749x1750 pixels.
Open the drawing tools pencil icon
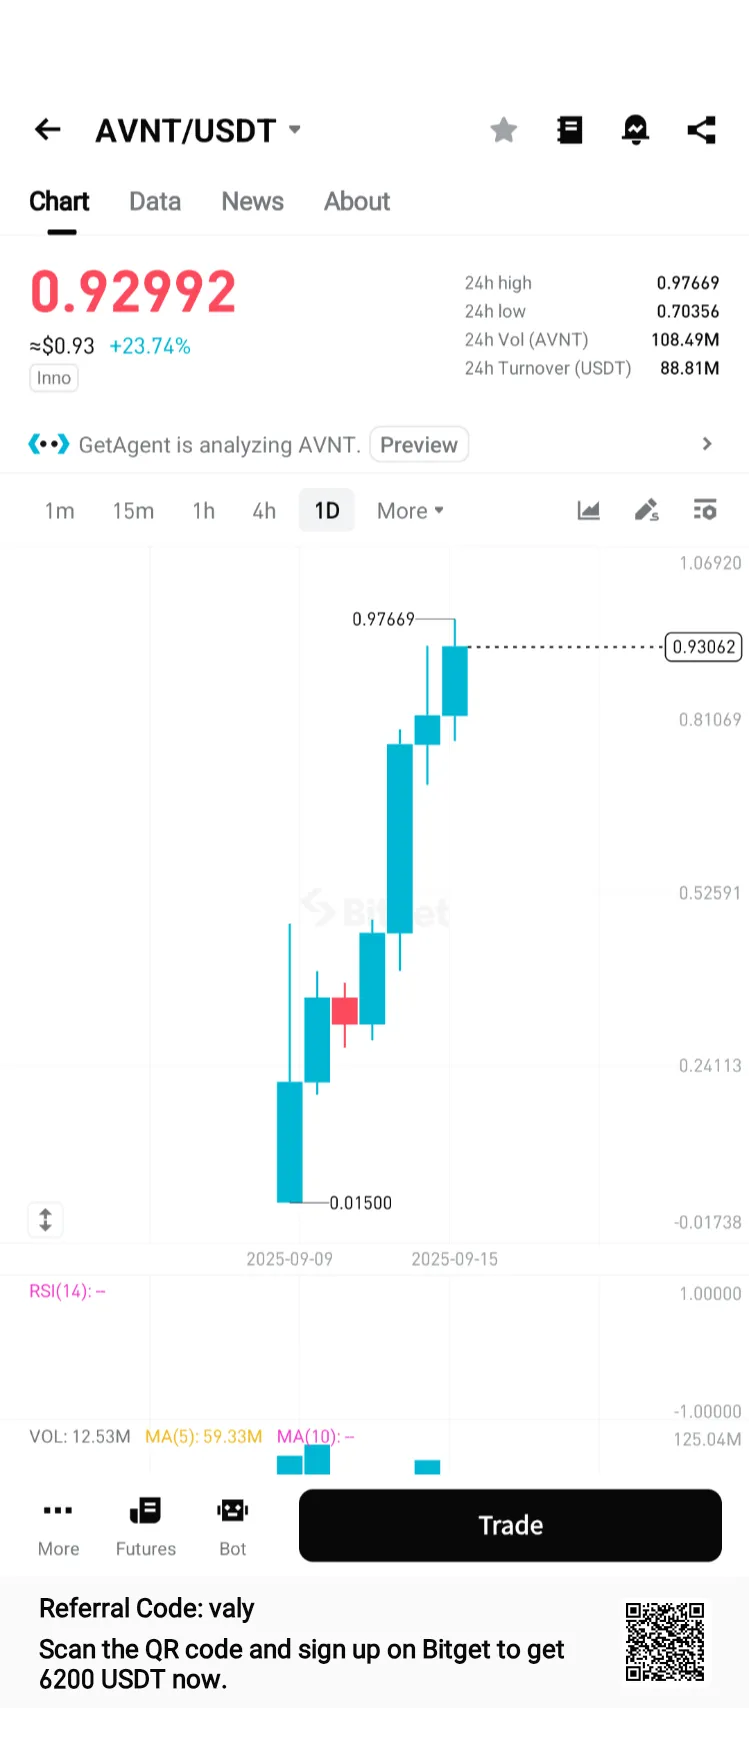[647, 511]
